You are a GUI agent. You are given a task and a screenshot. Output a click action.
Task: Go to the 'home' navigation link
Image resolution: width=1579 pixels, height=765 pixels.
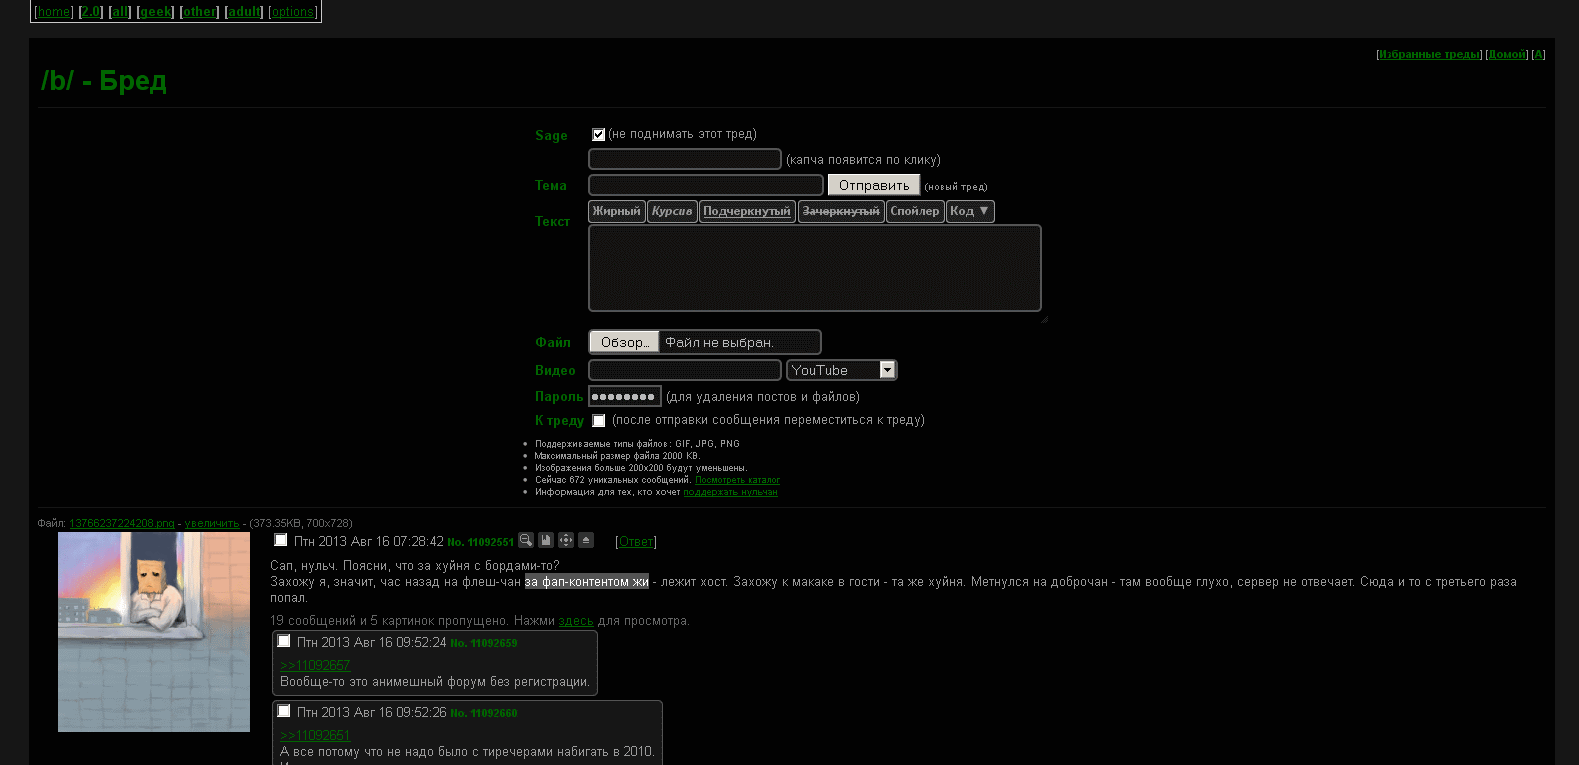point(54,12)
